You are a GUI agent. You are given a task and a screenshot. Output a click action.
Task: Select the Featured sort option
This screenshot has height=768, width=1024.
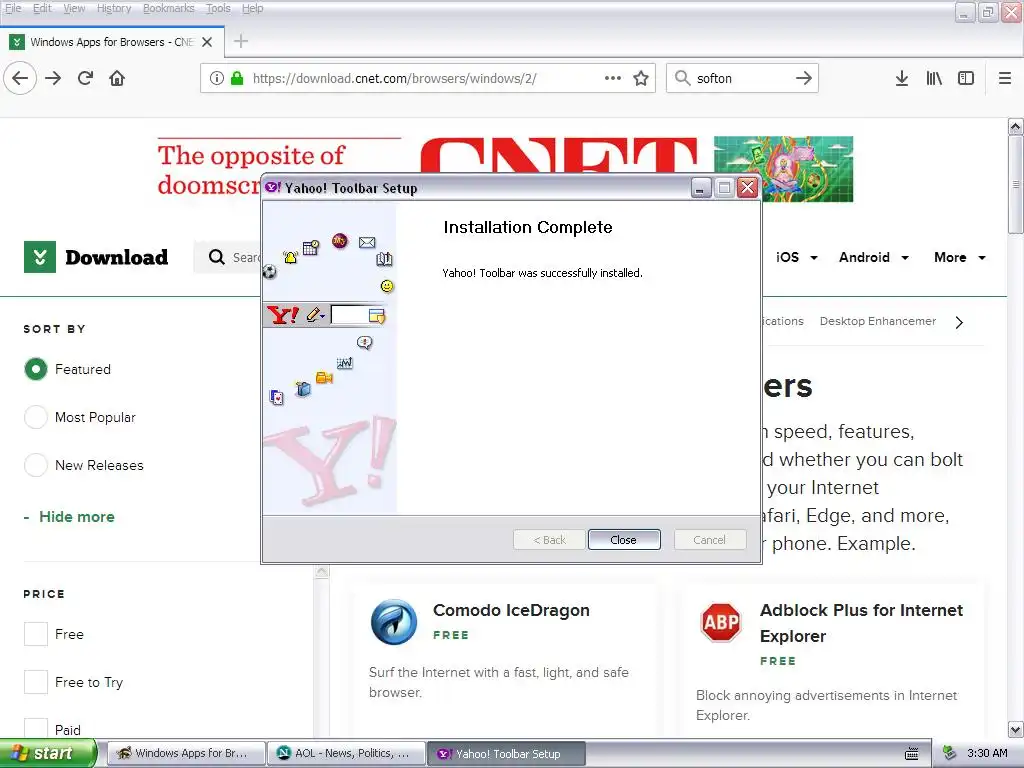click(36, 369)
